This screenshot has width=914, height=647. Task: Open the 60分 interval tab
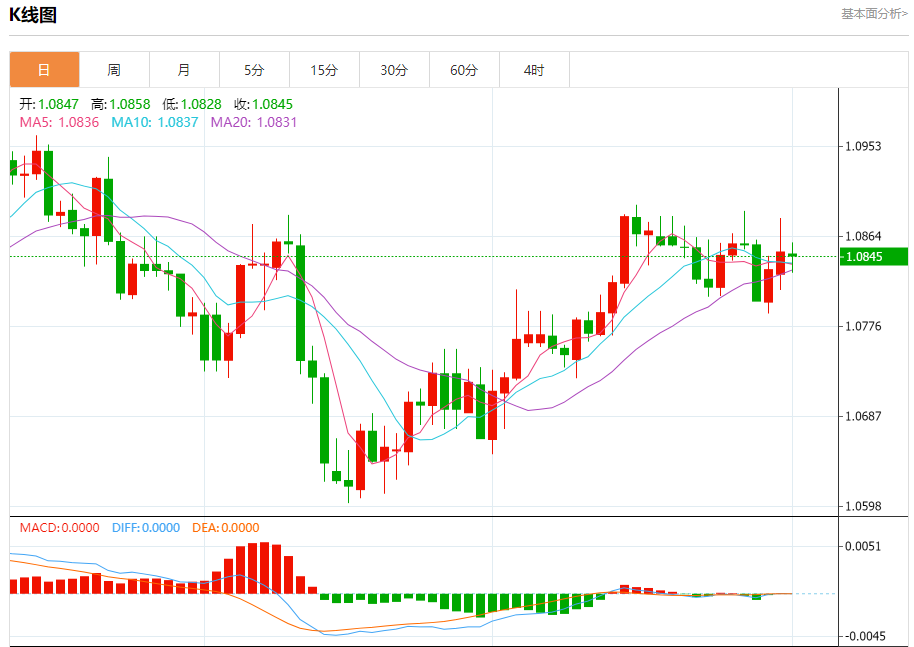click(464, 70)
